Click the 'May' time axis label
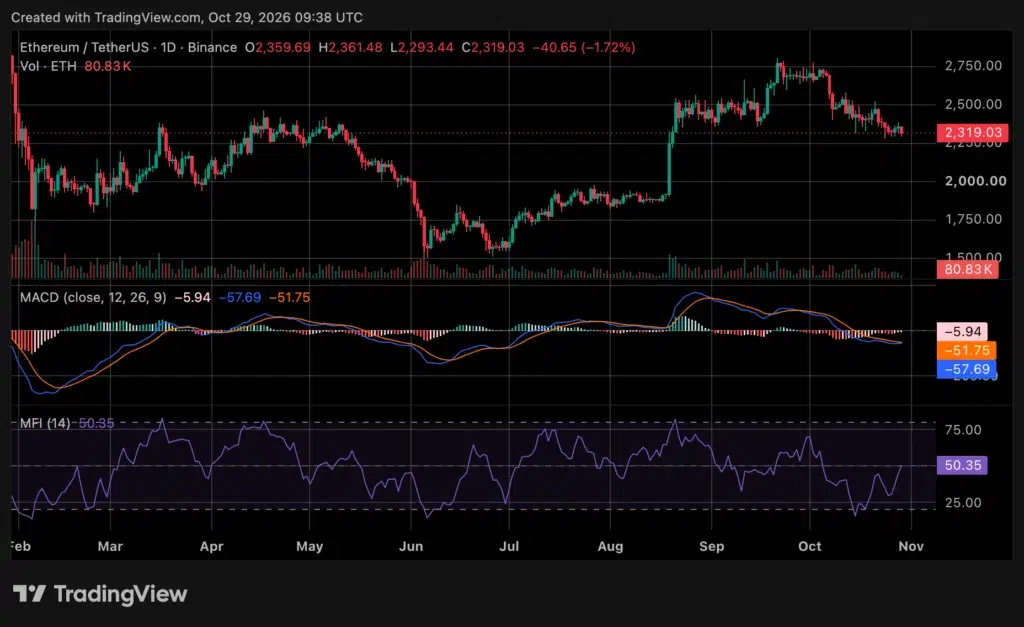The width and height of the screenshot is (1024, 627). (310, 546)
